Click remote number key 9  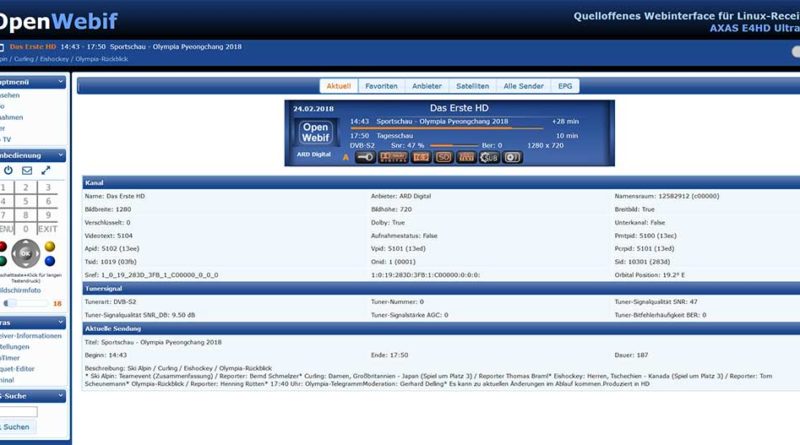click(48, 215)
